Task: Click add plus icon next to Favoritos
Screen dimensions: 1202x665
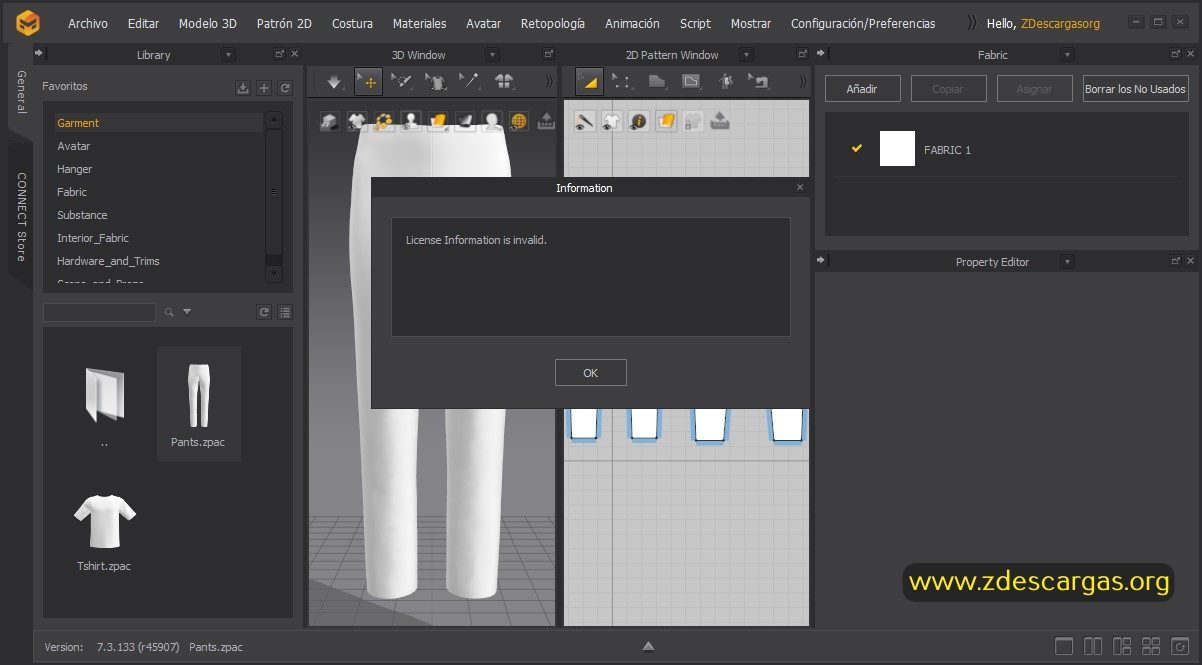Action: (x=264, y=88)
